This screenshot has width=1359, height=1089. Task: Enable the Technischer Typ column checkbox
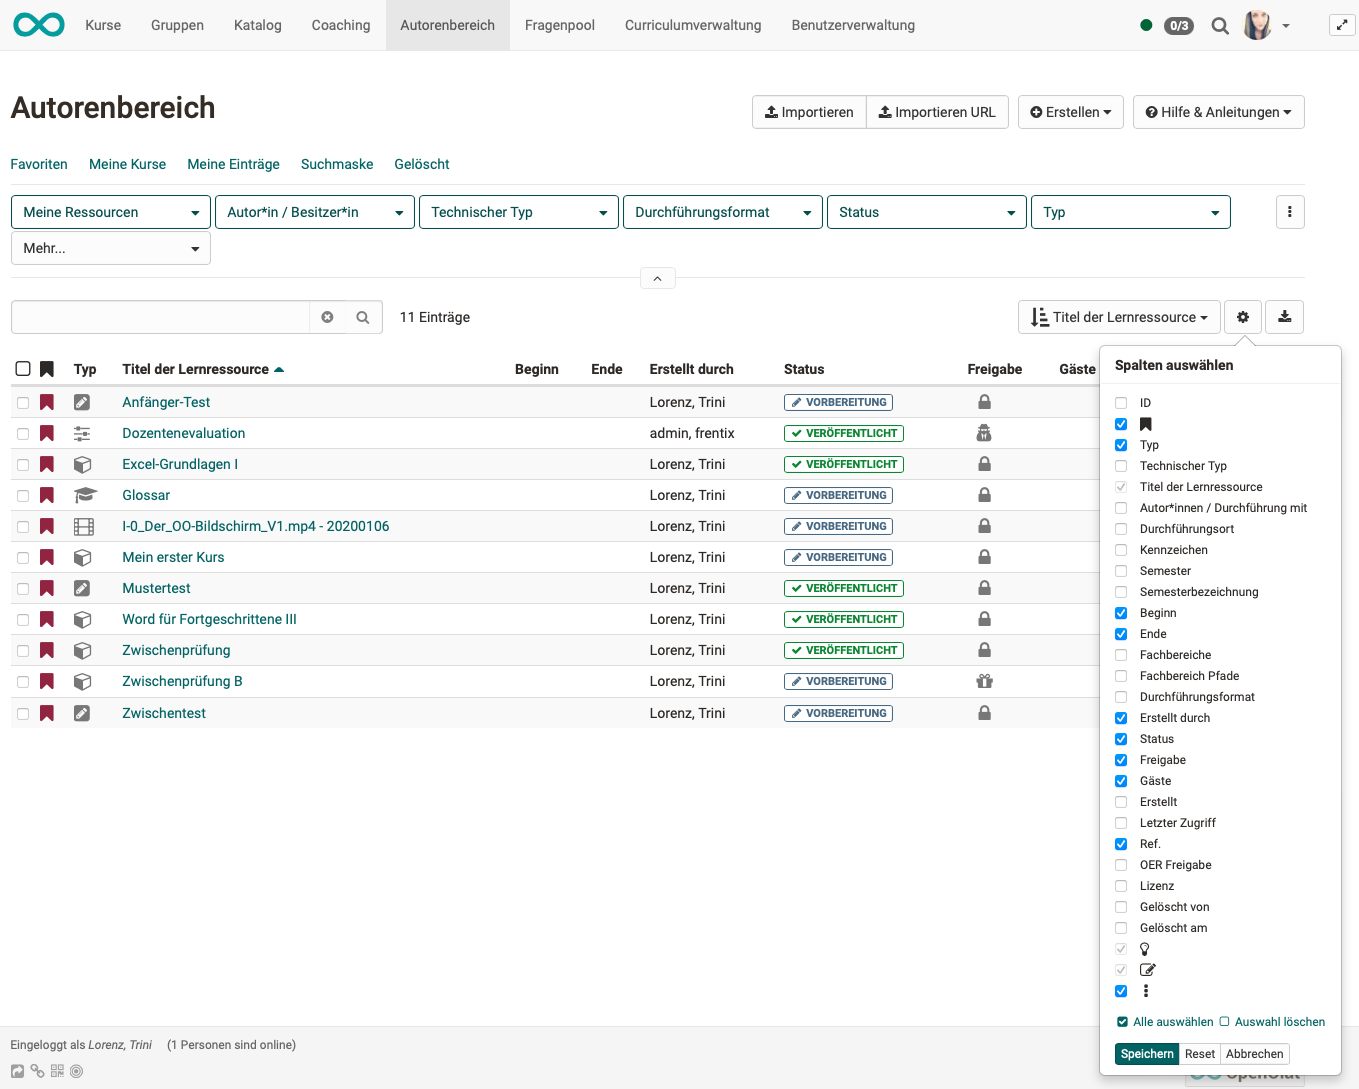pos(1121,466)
